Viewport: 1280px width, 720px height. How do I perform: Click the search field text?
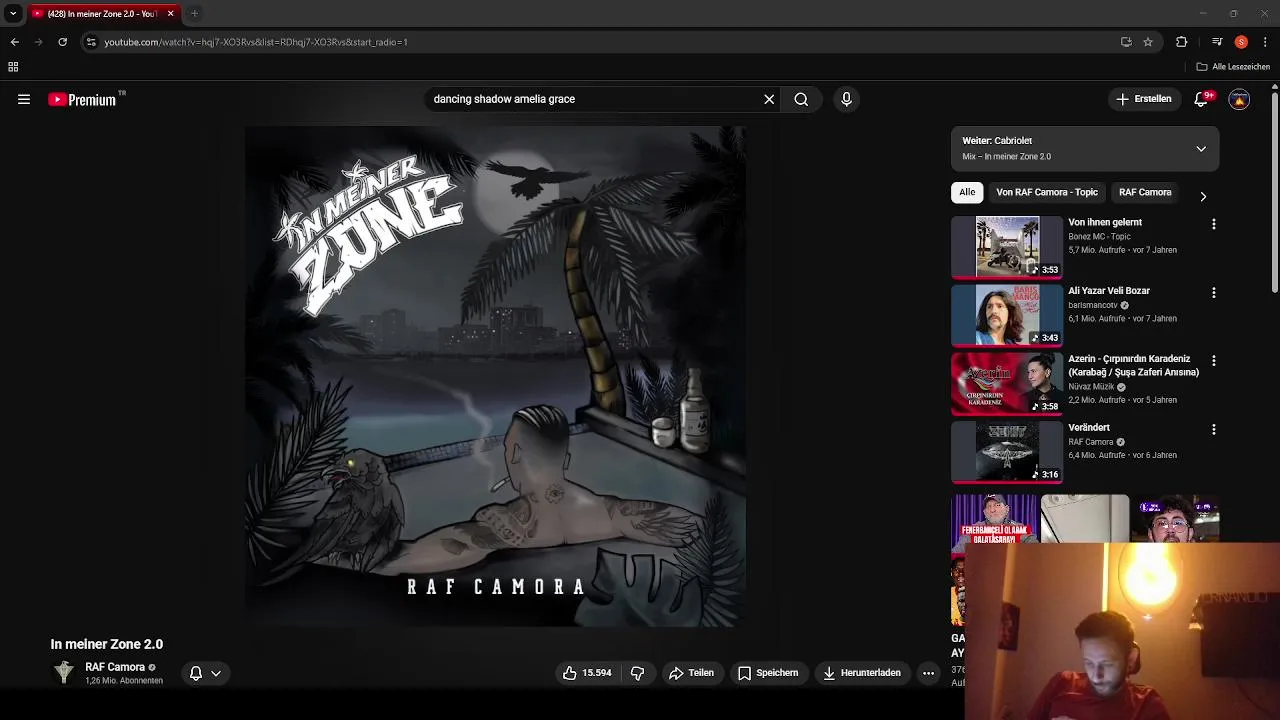pyautogui.click(x=504, y=99)
